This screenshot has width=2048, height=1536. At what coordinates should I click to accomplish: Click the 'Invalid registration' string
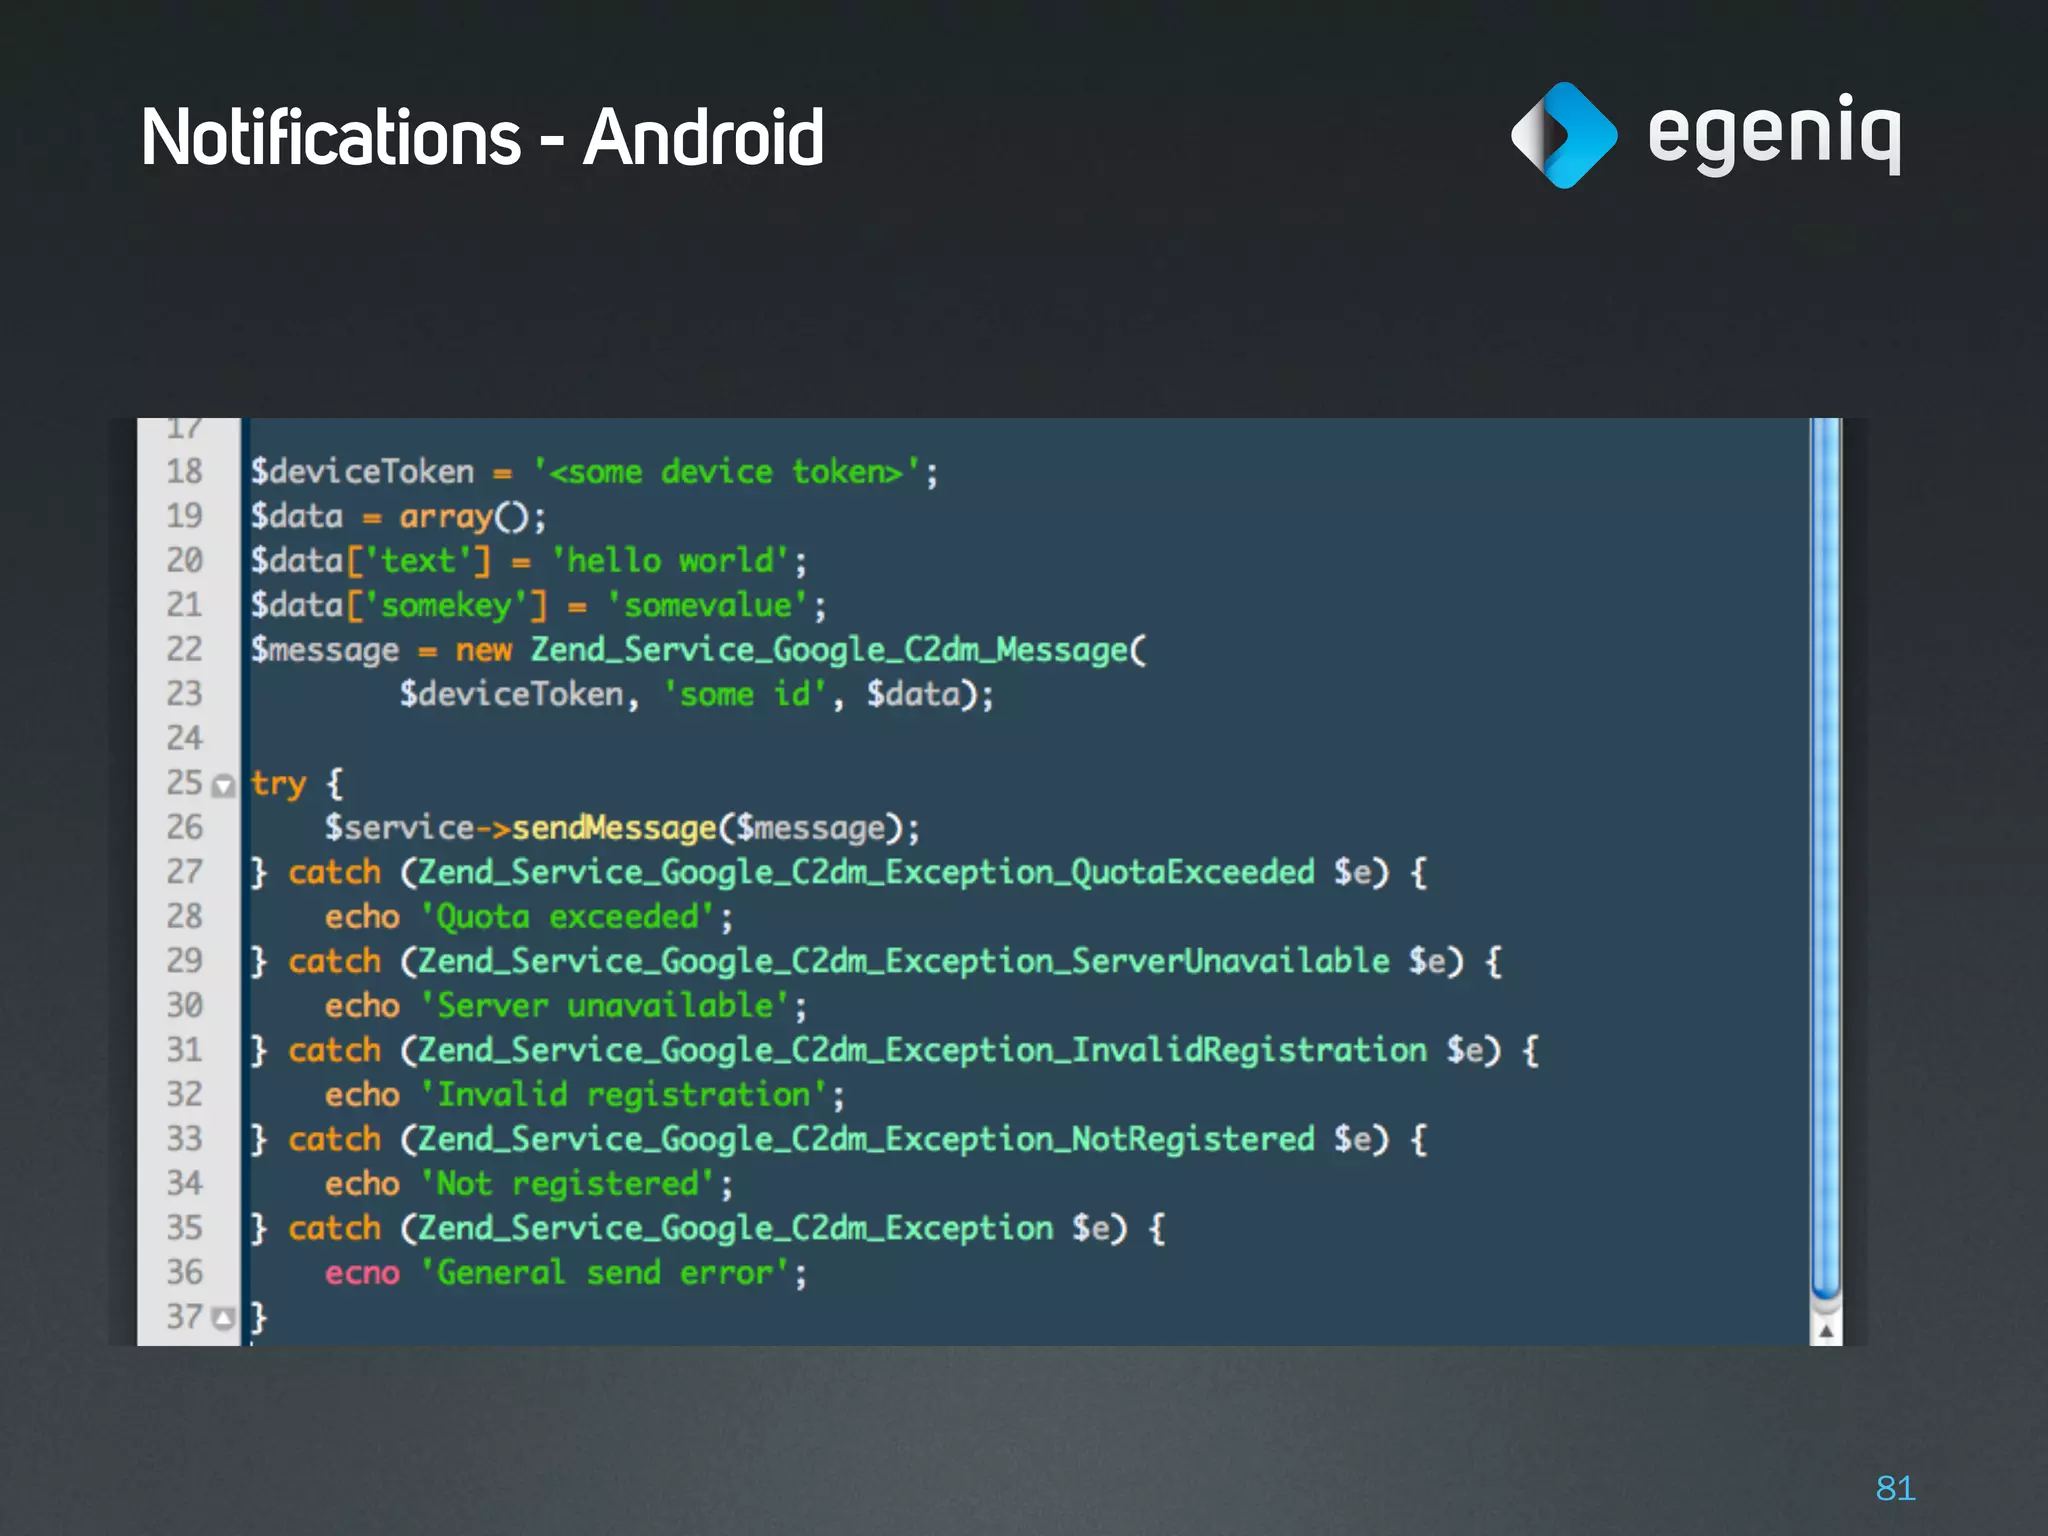[x=624, y=1094]
